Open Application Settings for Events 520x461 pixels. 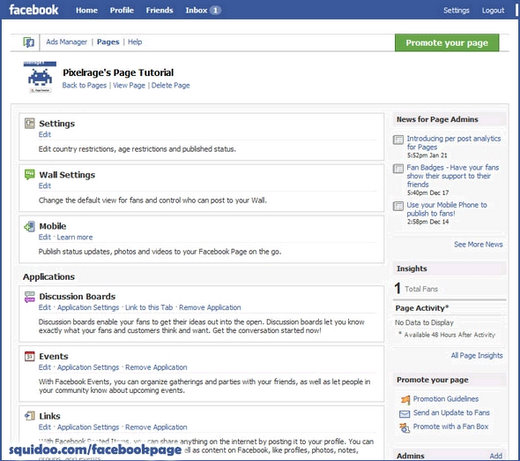(88, 367)
